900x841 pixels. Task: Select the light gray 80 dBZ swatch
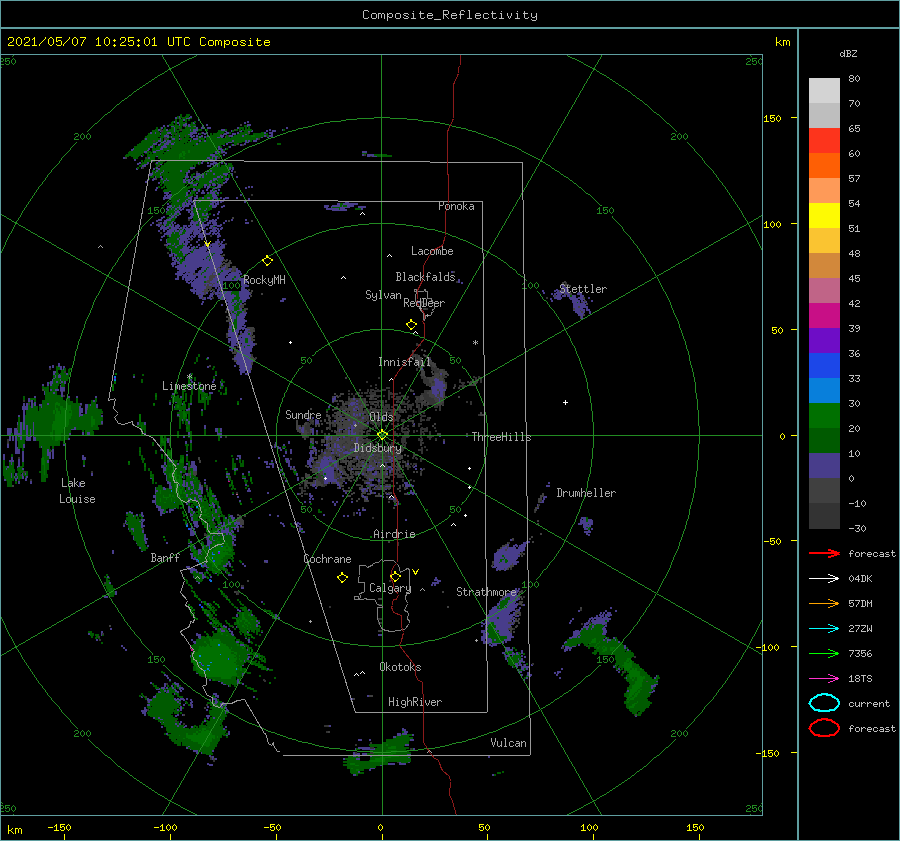pos(824,91)
